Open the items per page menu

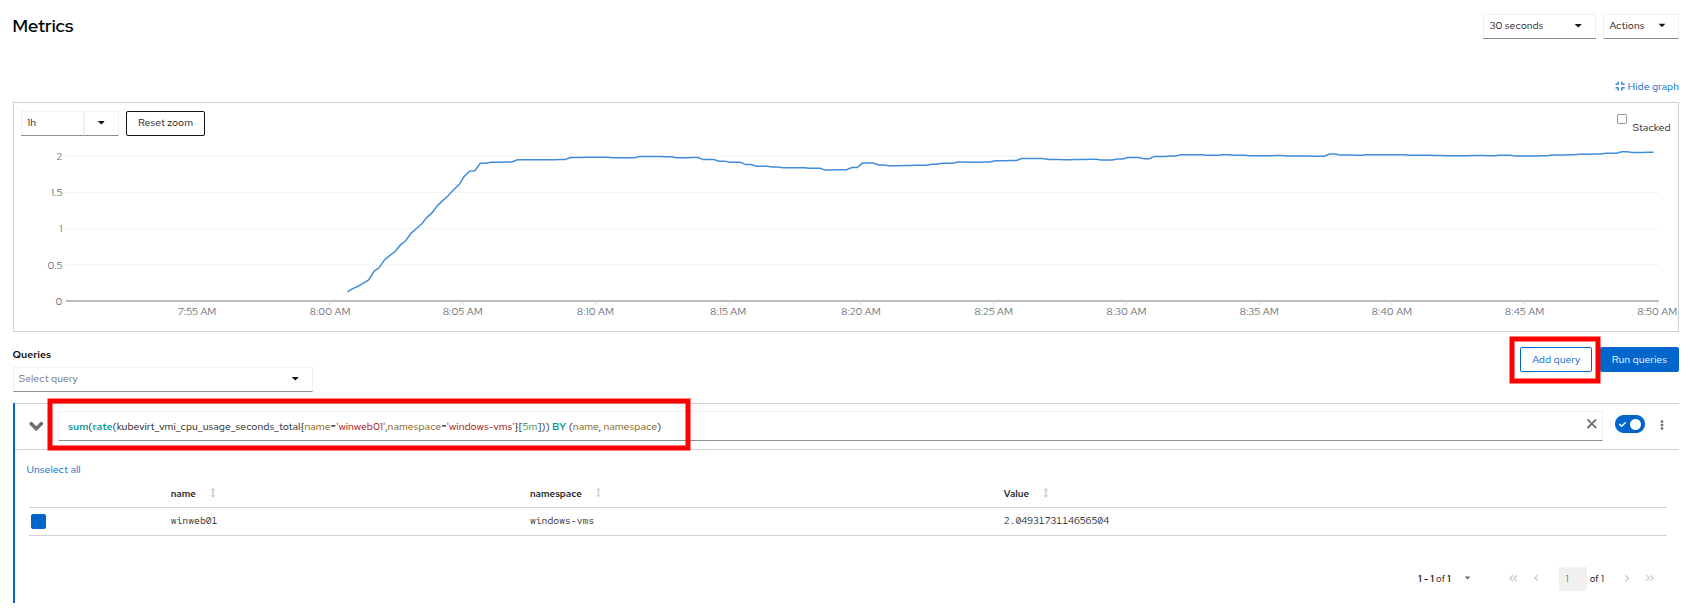click(1444, 578)
